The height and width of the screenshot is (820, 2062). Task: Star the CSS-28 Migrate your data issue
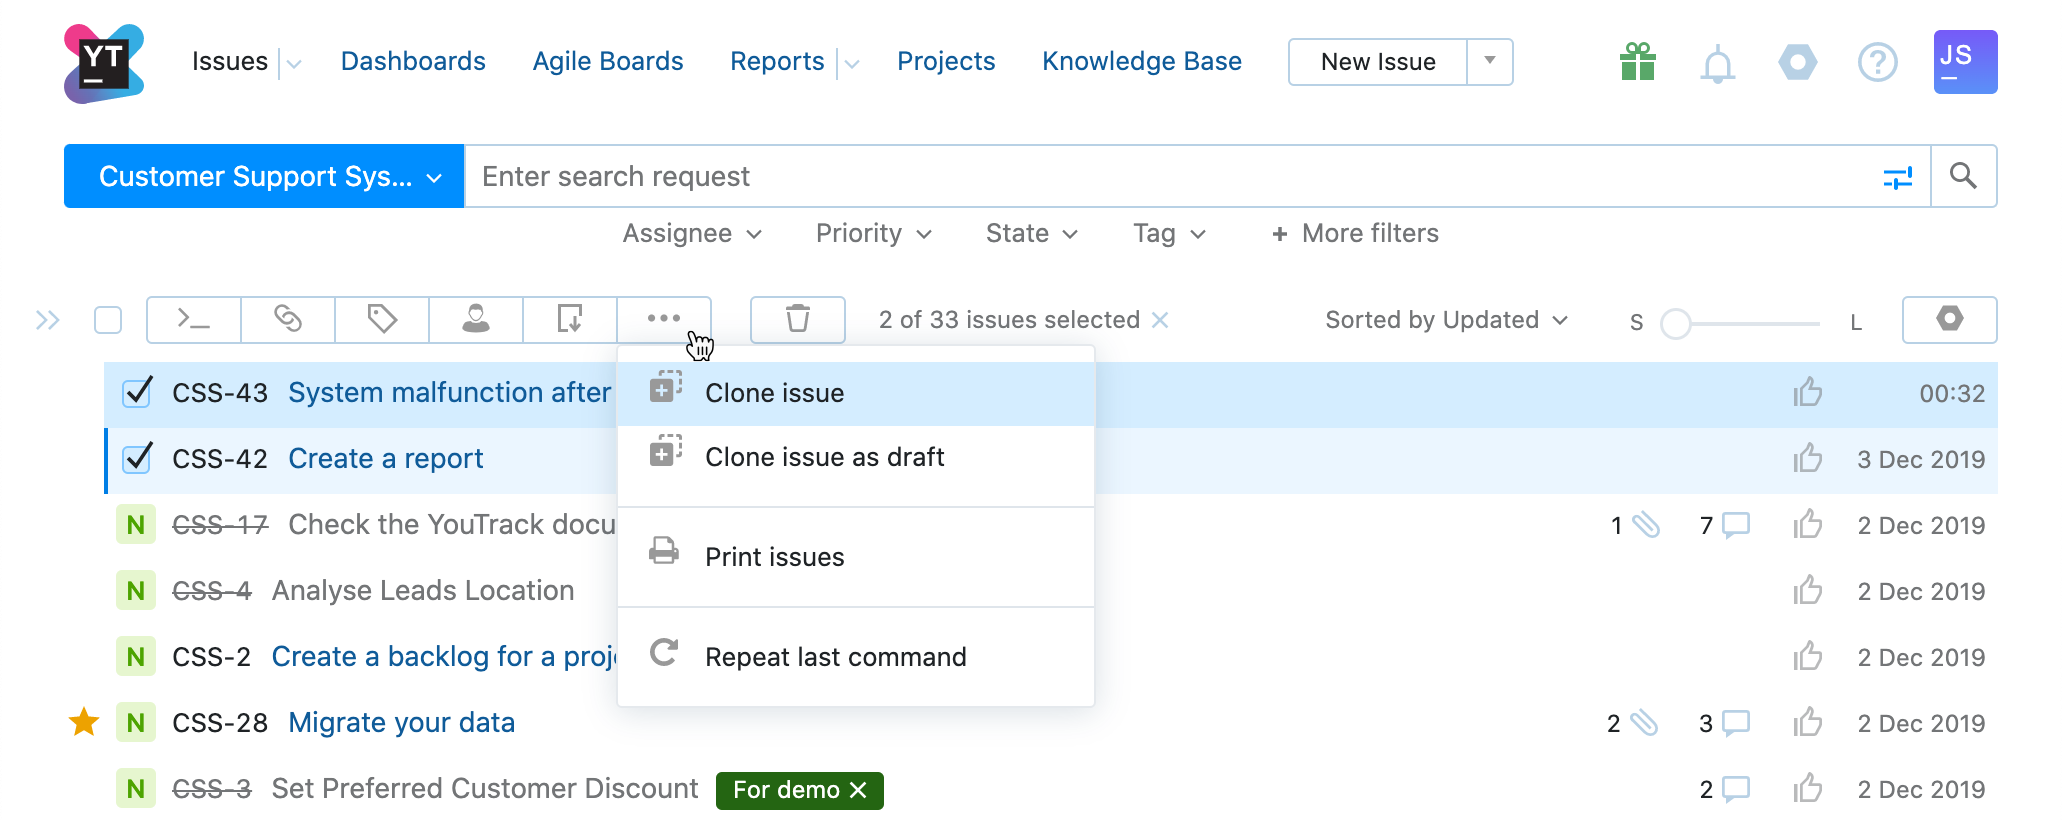84,722
